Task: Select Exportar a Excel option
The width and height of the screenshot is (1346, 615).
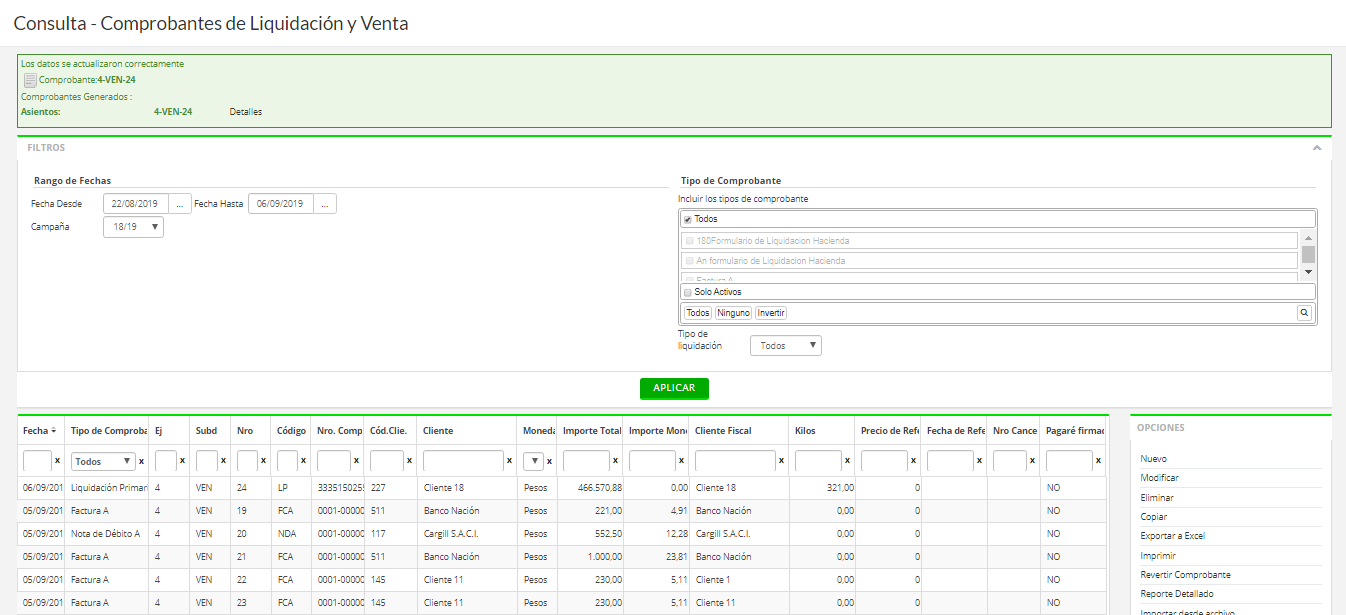Action: pyautogui.click(x=1173, y=536)
